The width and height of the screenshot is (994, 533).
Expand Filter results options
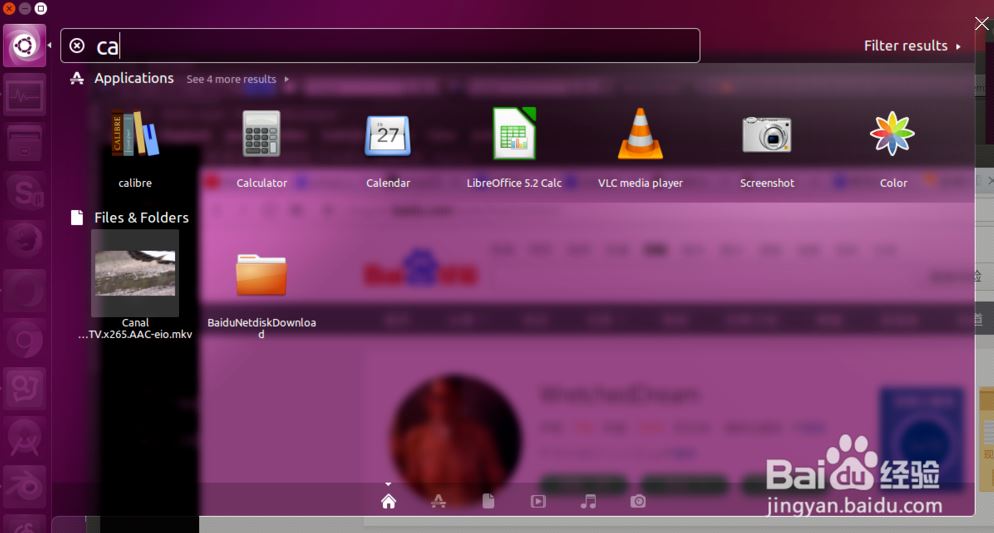tap(912, 46)
